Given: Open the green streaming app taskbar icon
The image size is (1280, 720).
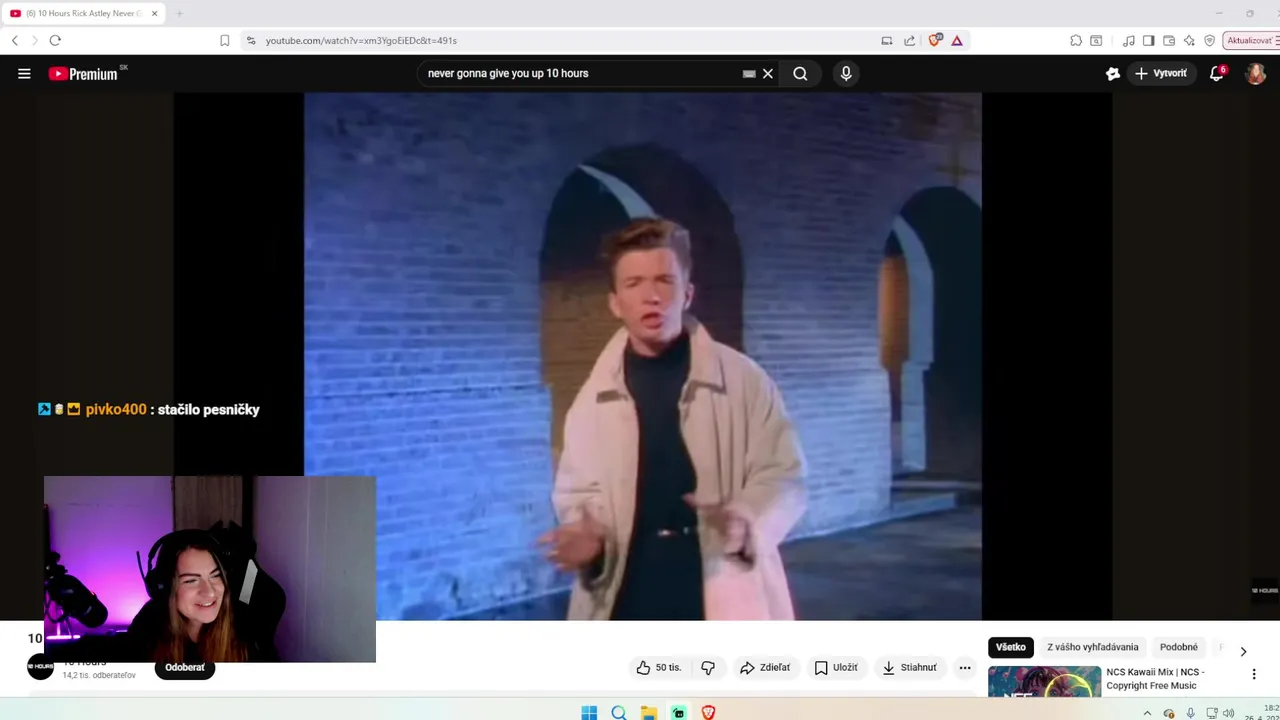Looking at the screenshot, I should tap(679, 712).
